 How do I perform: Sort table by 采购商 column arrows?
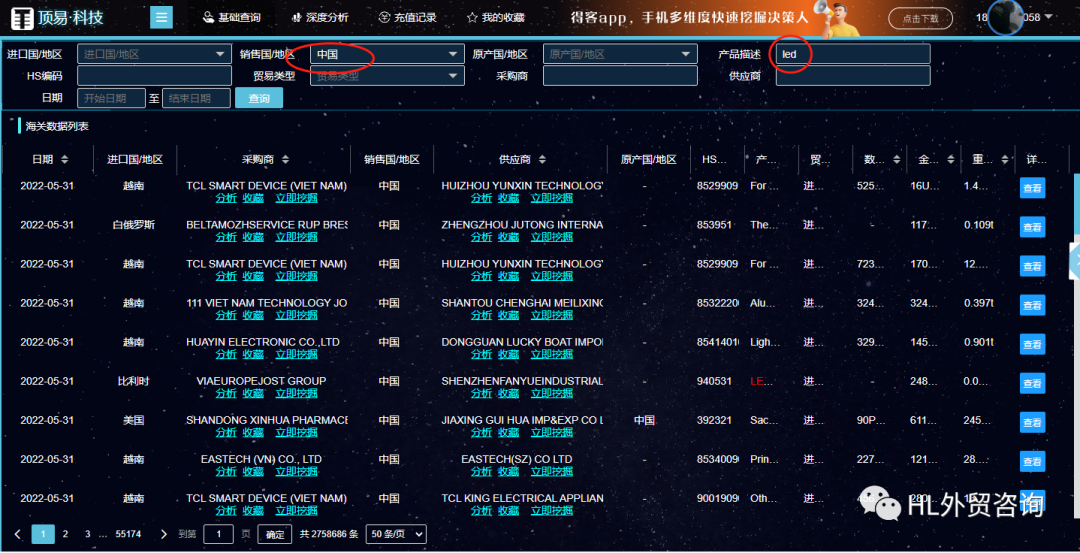(285, 160)
